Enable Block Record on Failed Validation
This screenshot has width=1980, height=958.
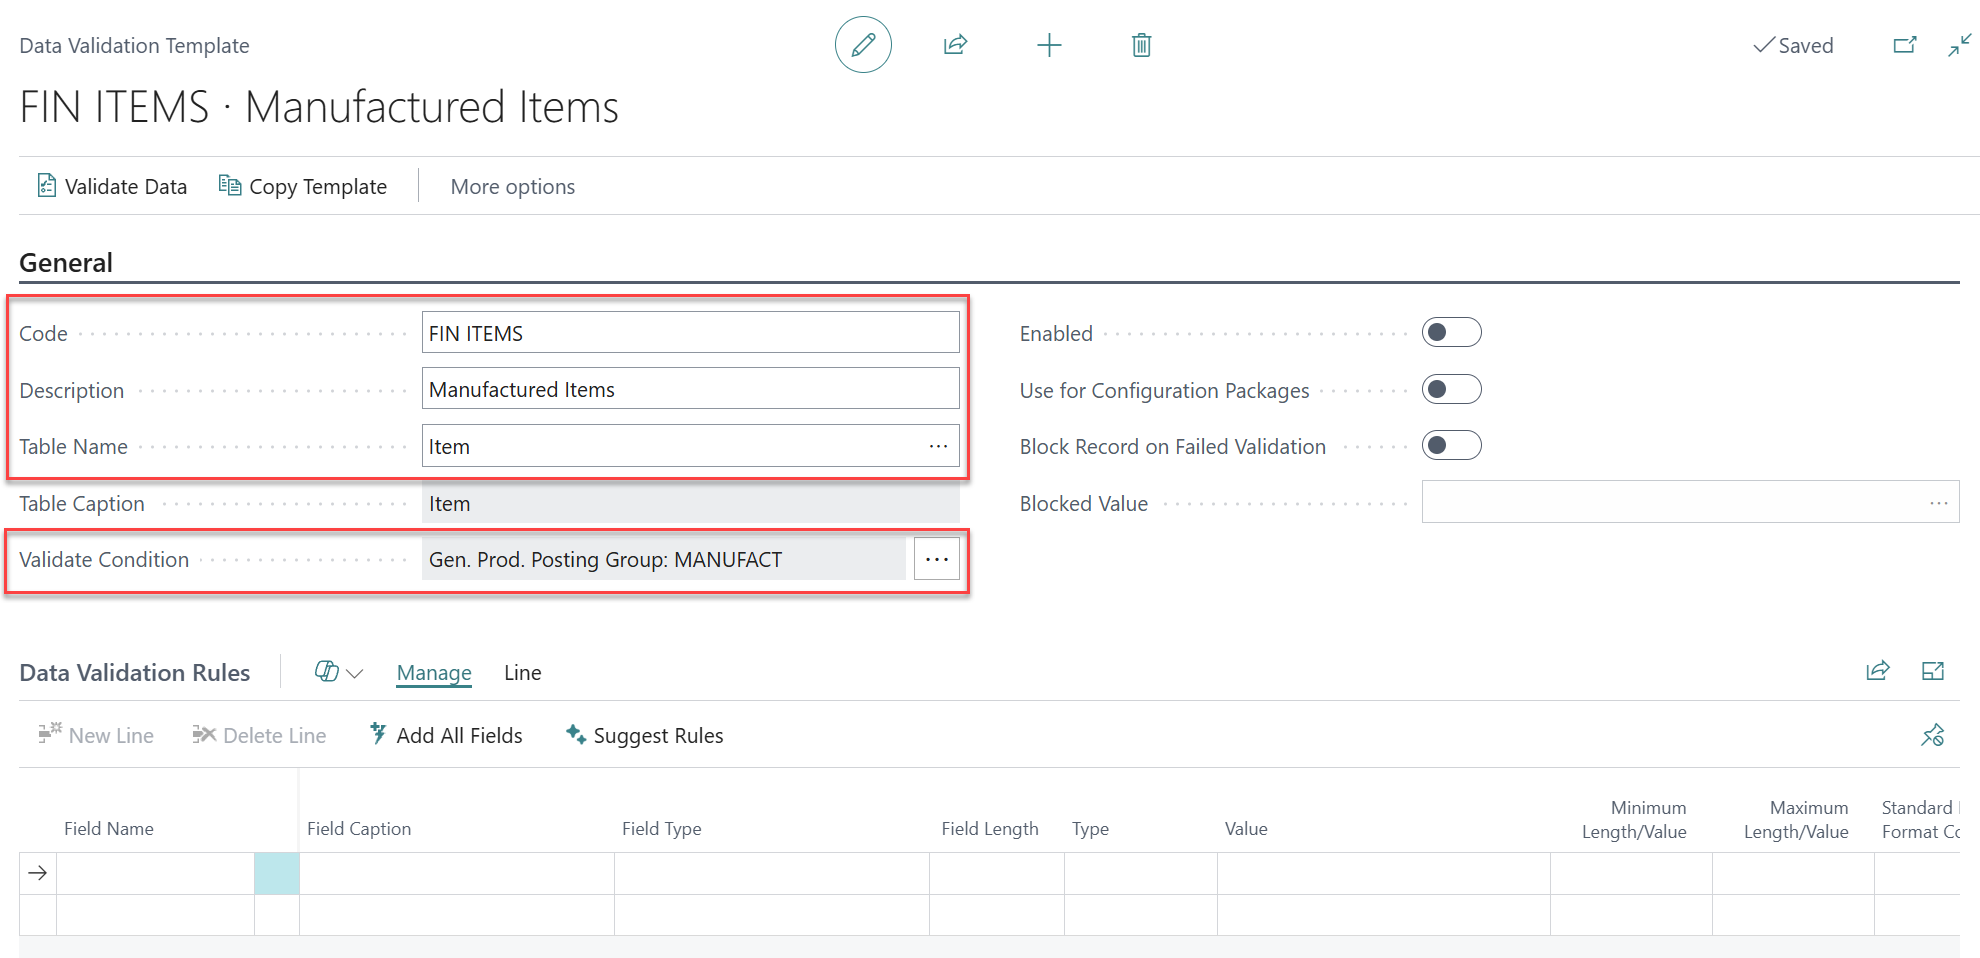click(x=1451, y=445)
